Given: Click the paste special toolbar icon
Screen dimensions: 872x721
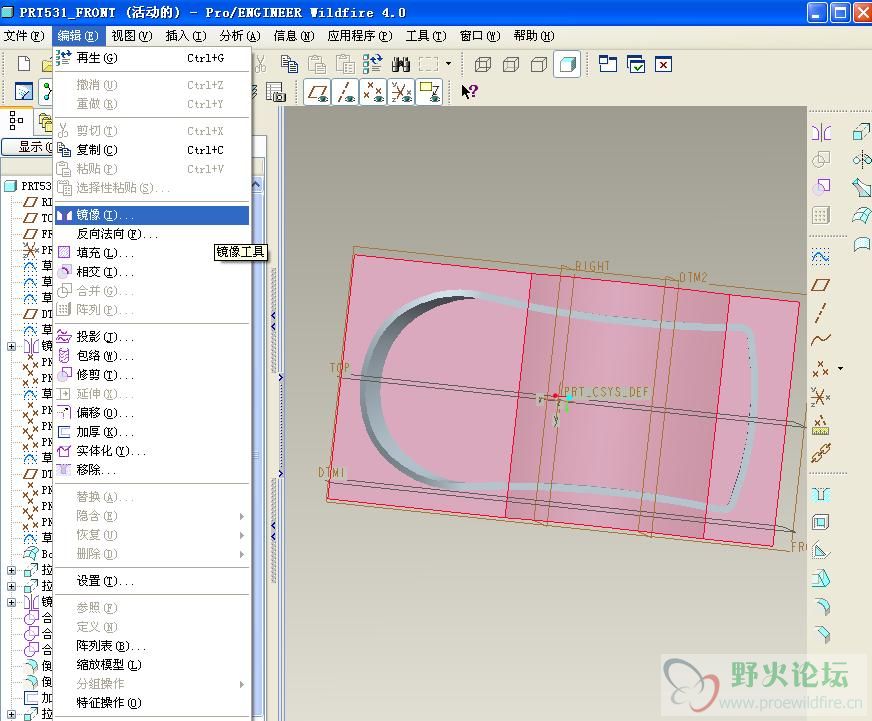Looking at the screenshot, I should (x=345, y=64).
